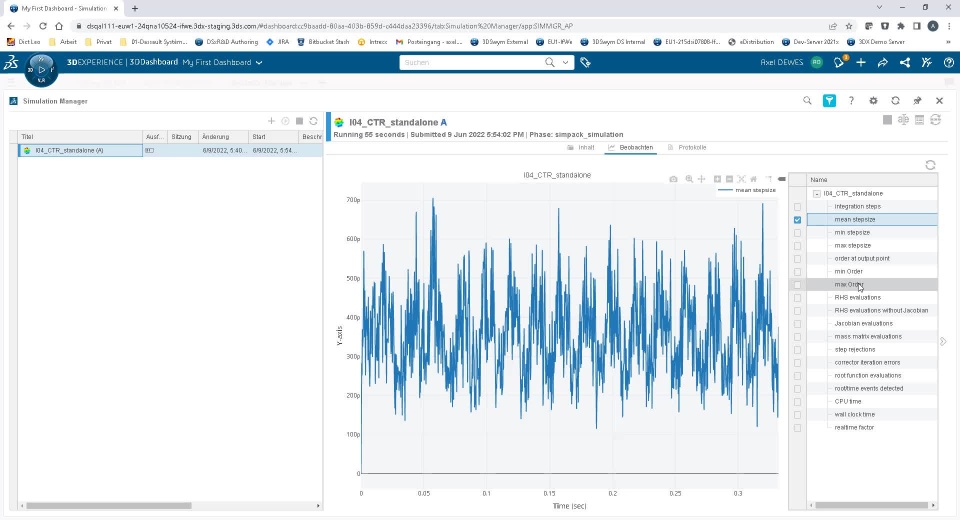Check the order at output point box
Viewport: 960px width, 520px height.
point(797,259)
